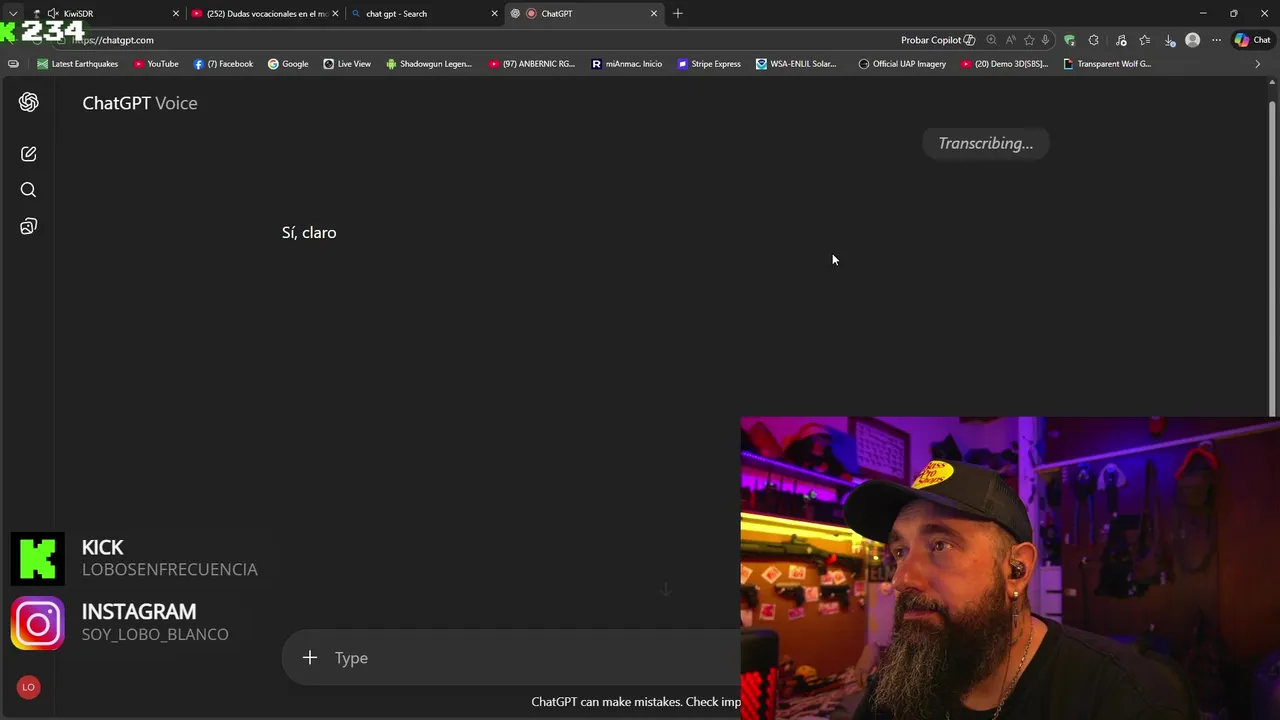
Task: Open the media control music note icon
Action: point(1121,40)
